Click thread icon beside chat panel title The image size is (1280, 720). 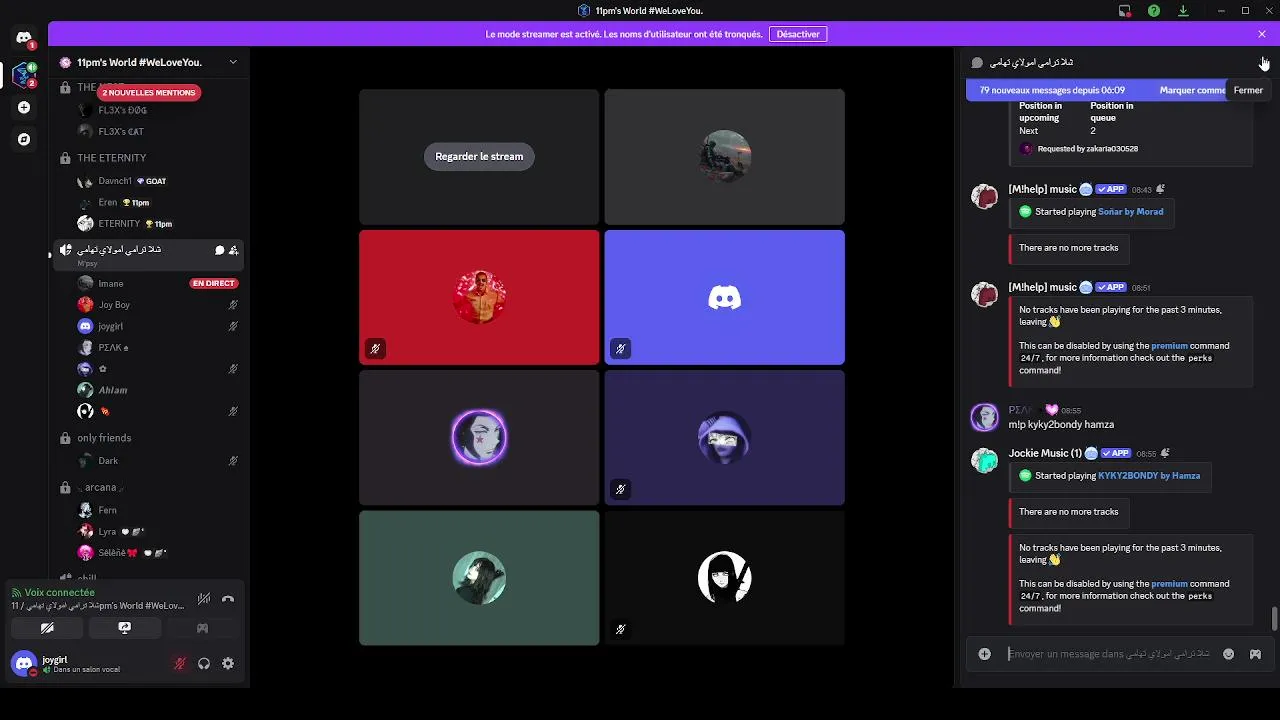point(977,62)
